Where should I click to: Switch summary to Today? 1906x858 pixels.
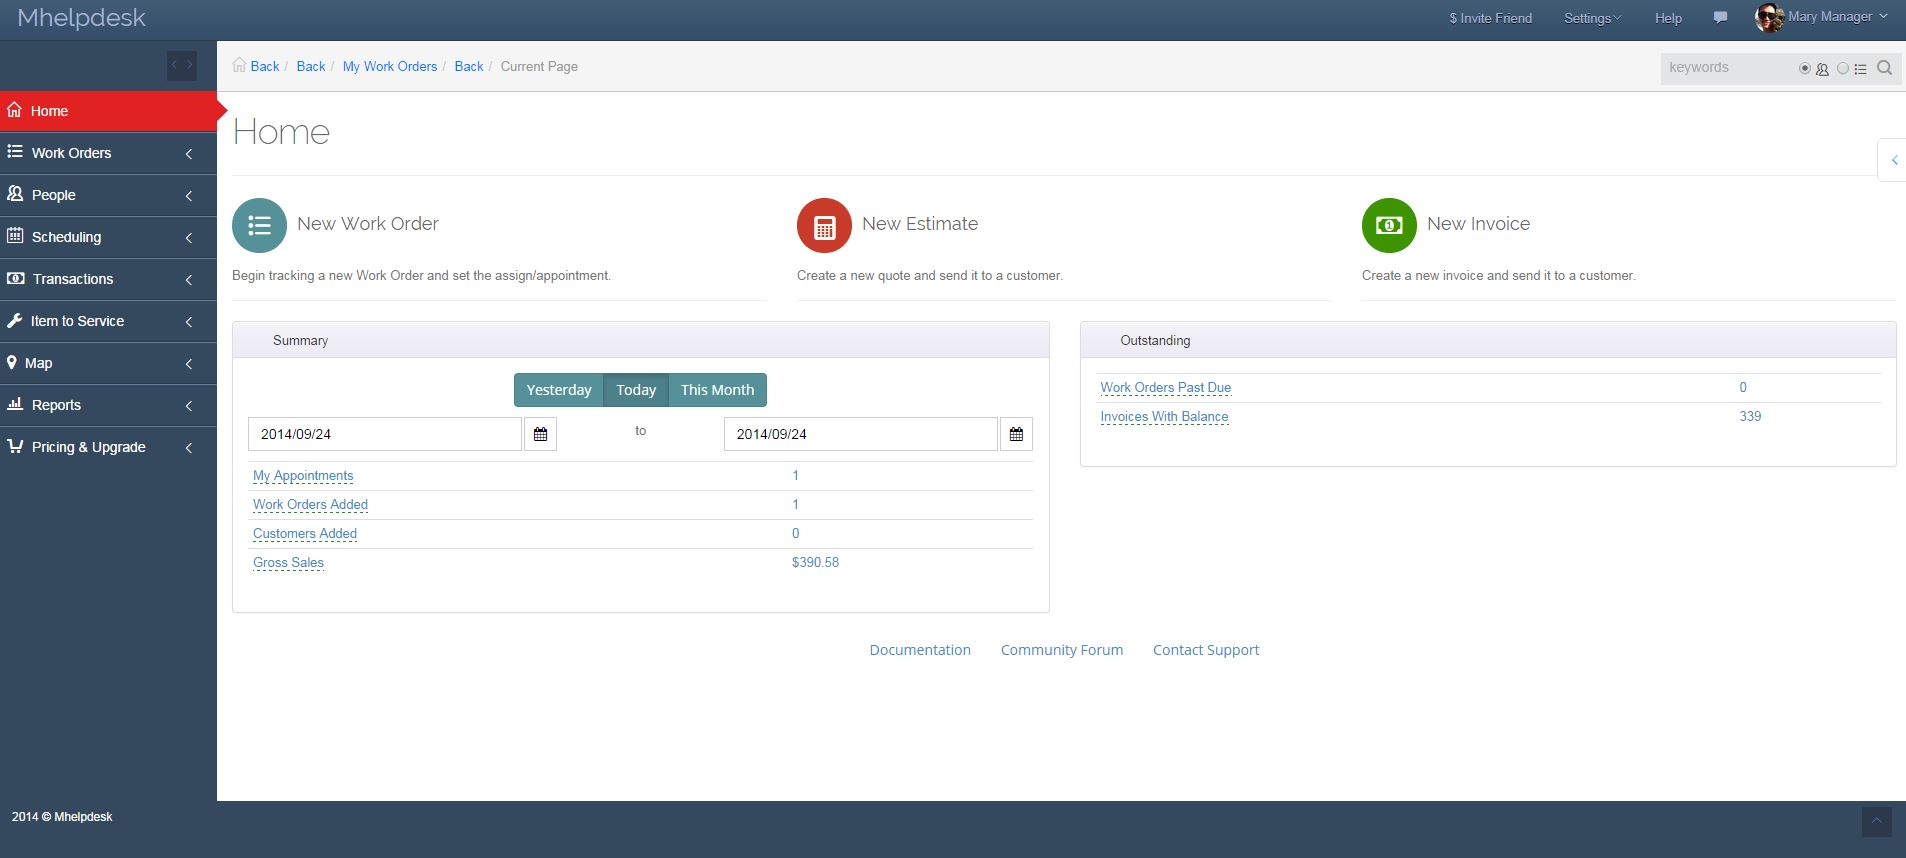pyautogui.click(x=636, y=390)
